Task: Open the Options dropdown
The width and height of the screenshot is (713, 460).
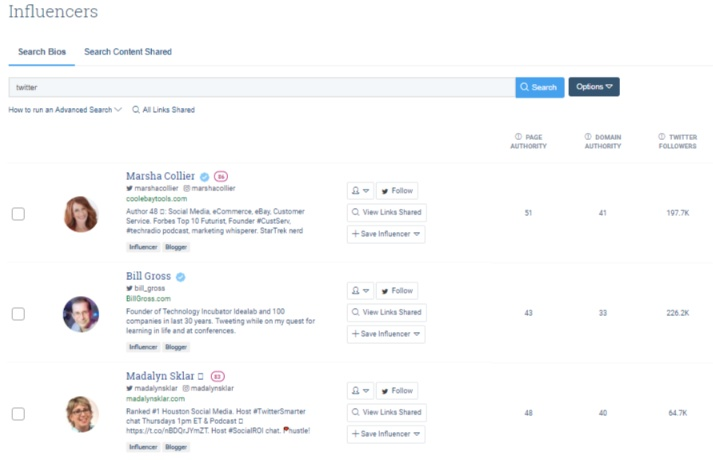Action: (x=594, y=87)
